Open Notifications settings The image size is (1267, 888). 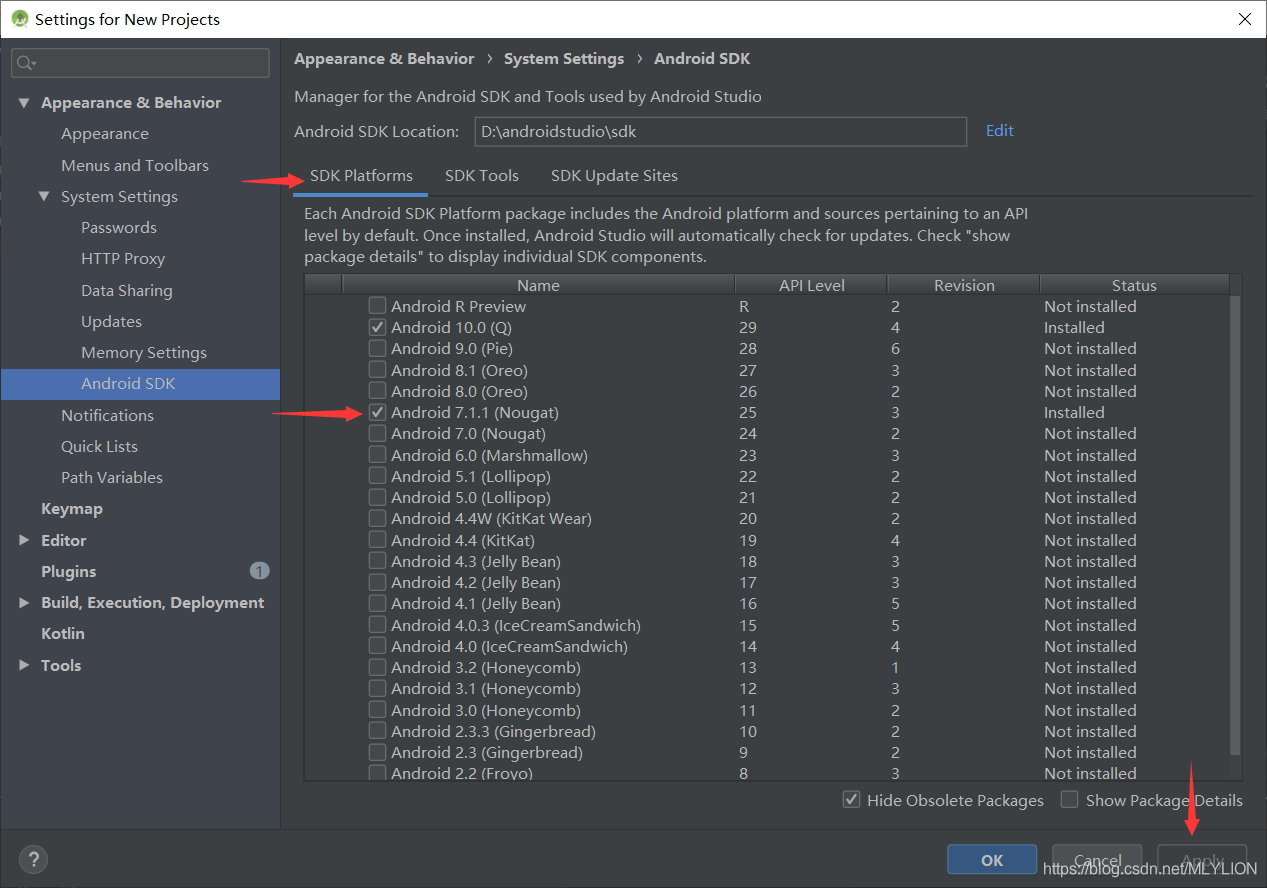pyautogui.click(x=107, y=415)
